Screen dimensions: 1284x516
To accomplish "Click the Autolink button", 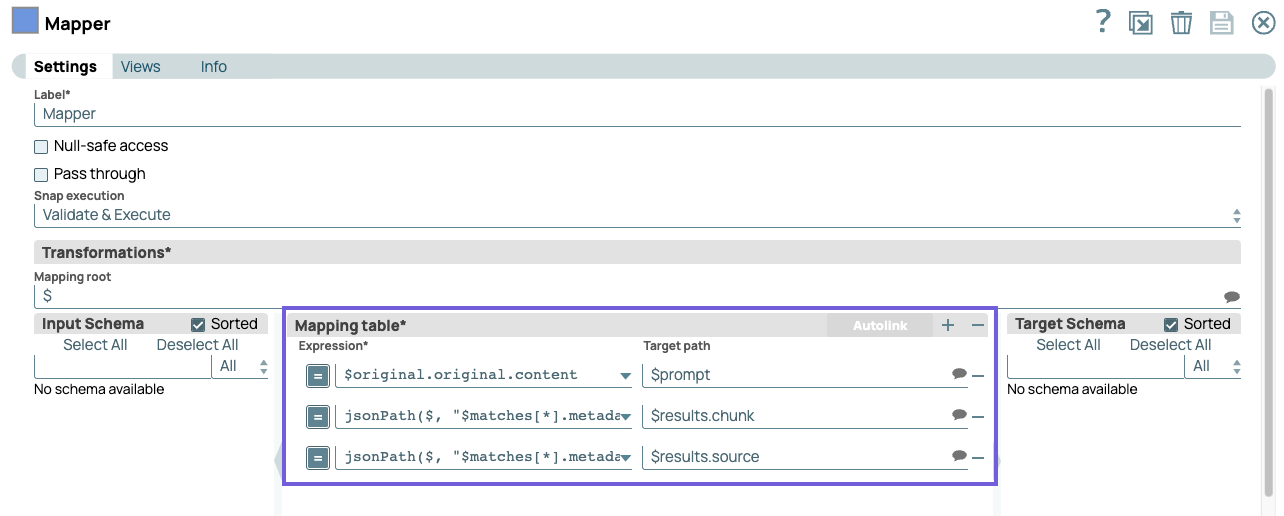I will click(879, 325).
